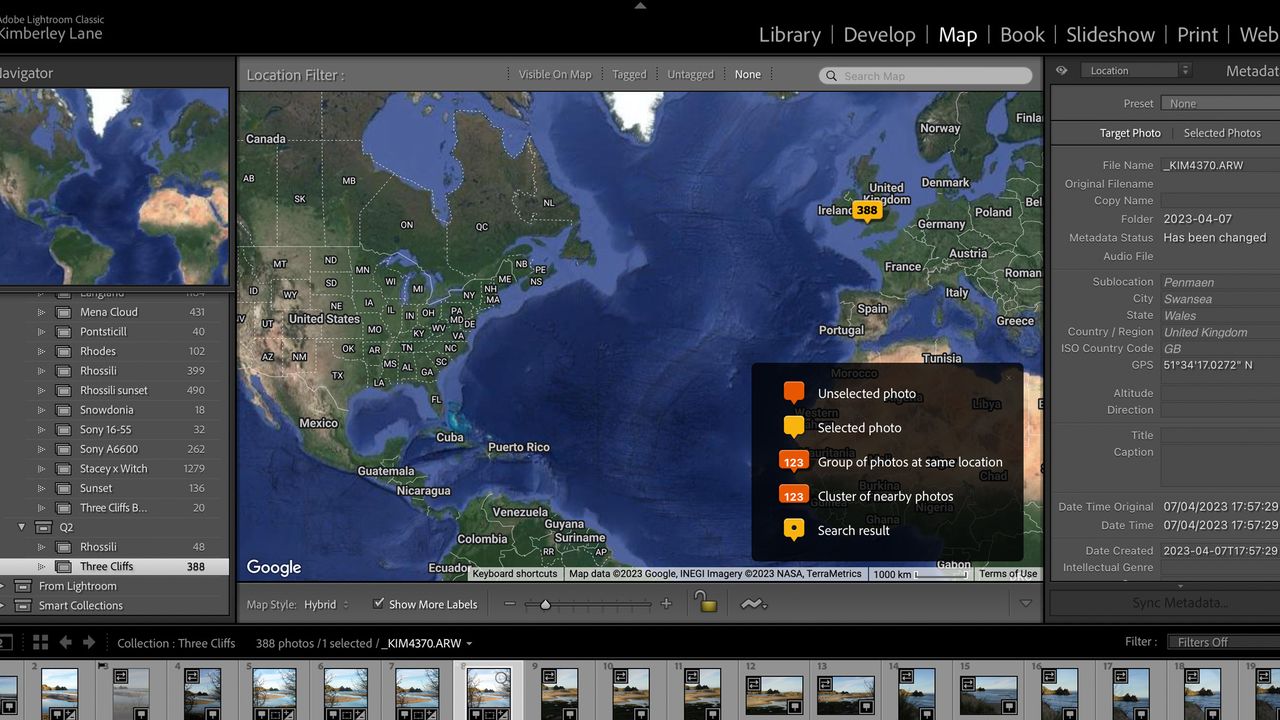Toggle the Metadata panel eye icon
The width and height of the screenshot is (1280, 720).
click(x=1061, y=71)
